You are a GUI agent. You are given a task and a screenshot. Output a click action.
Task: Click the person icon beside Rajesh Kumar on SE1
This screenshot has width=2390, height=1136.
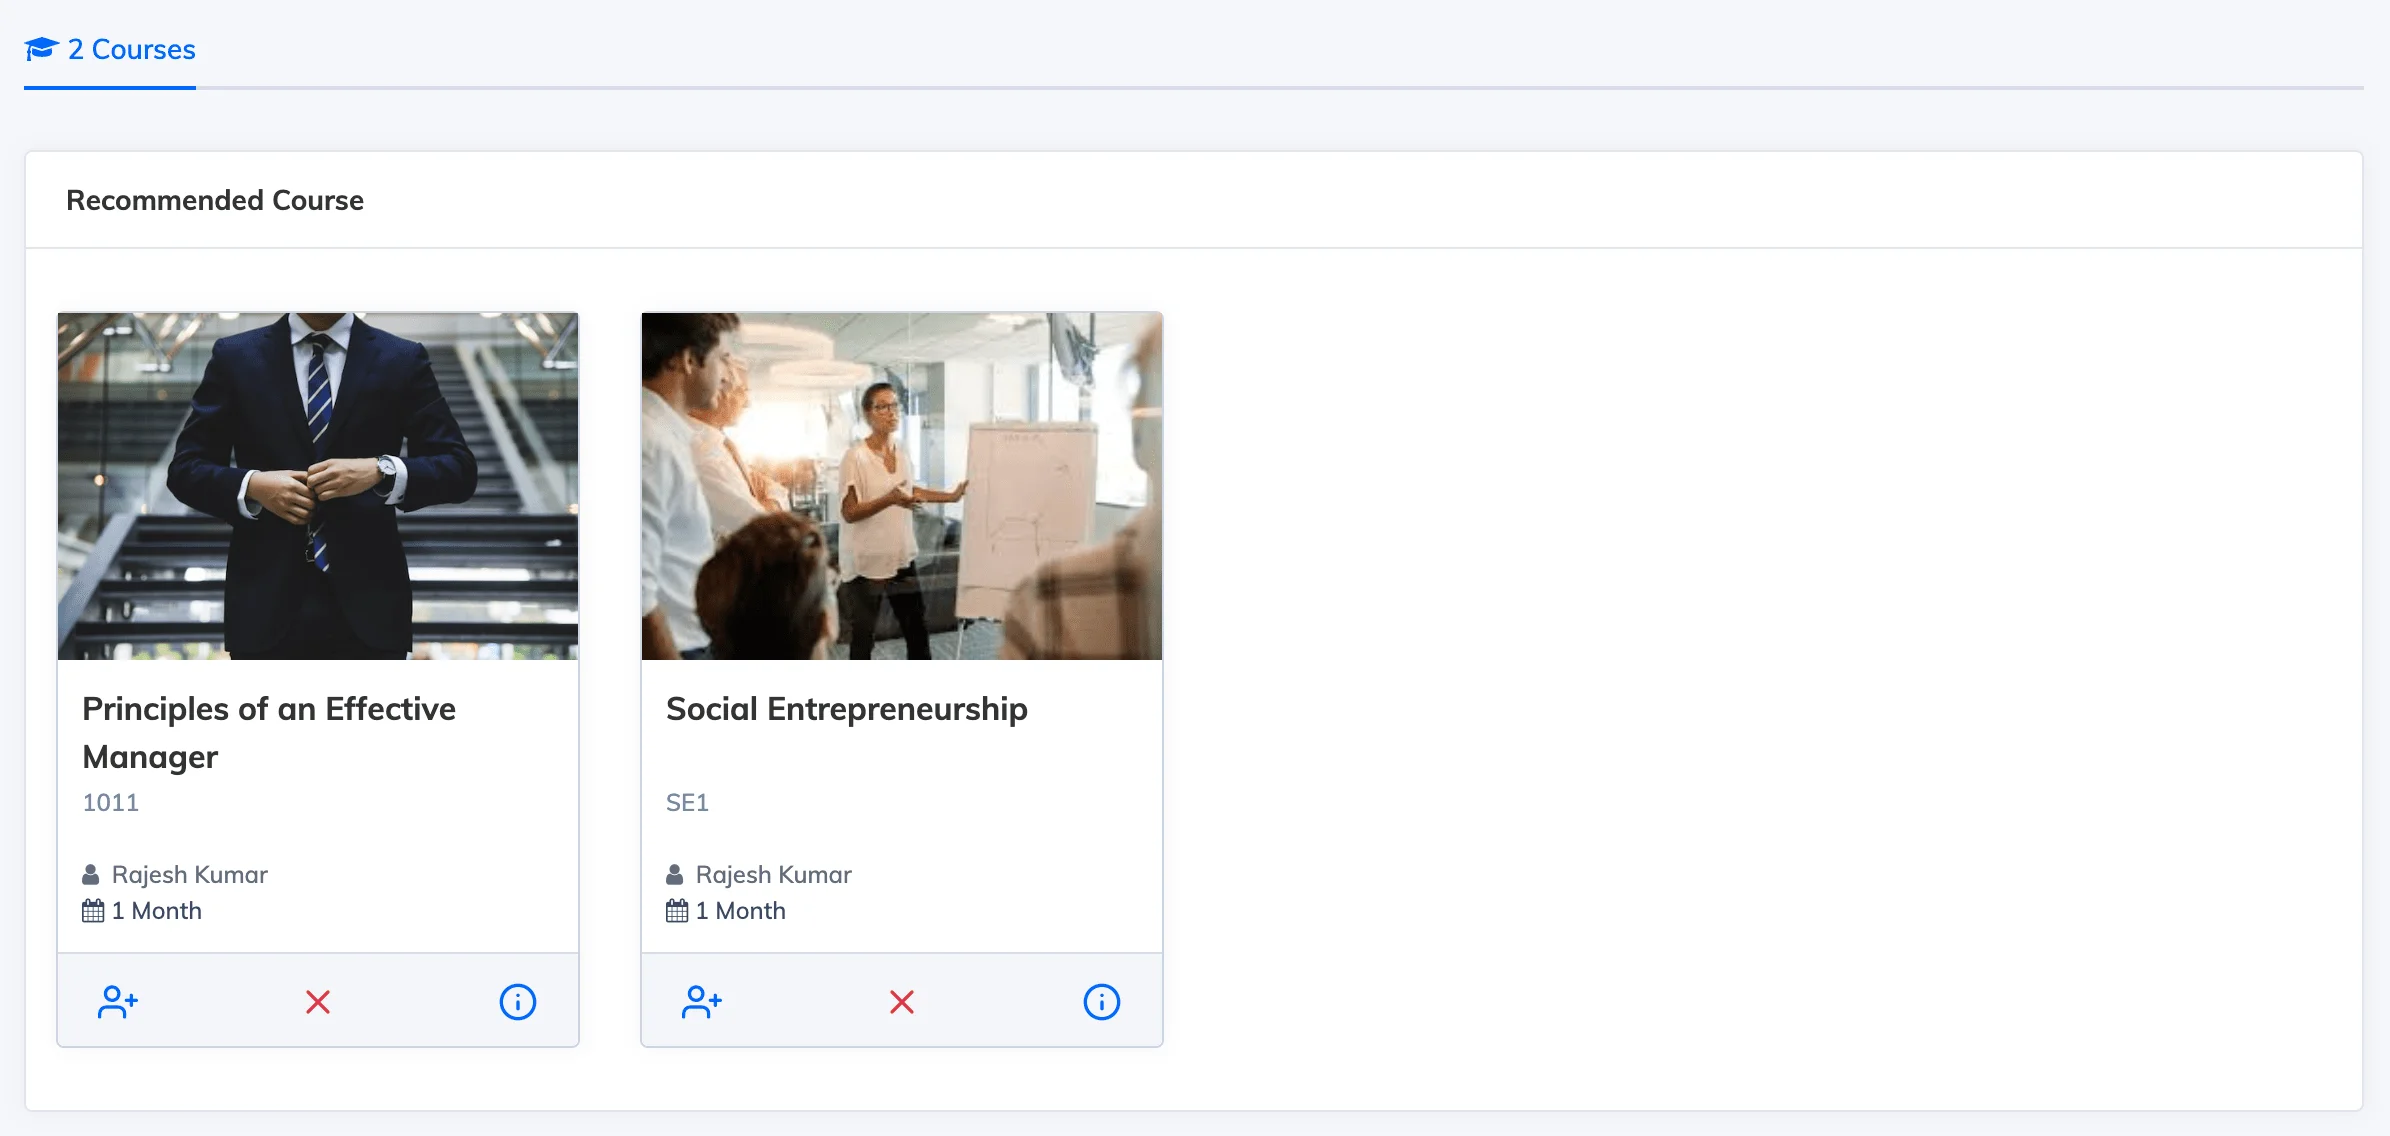(x=675, y=875)
